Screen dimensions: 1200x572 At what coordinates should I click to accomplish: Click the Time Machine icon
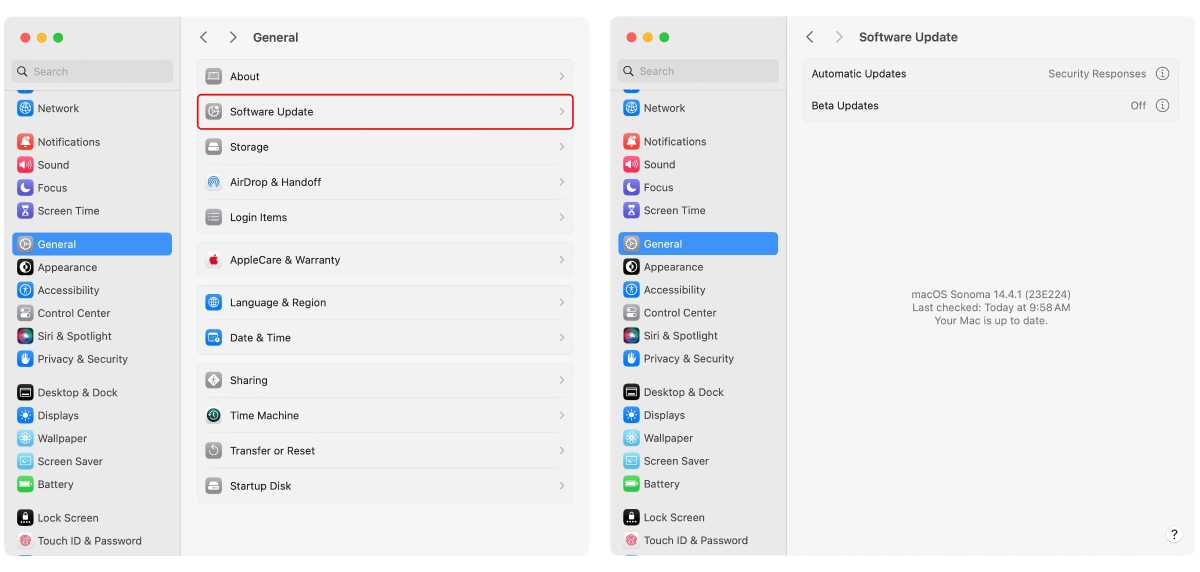[213, 415]
